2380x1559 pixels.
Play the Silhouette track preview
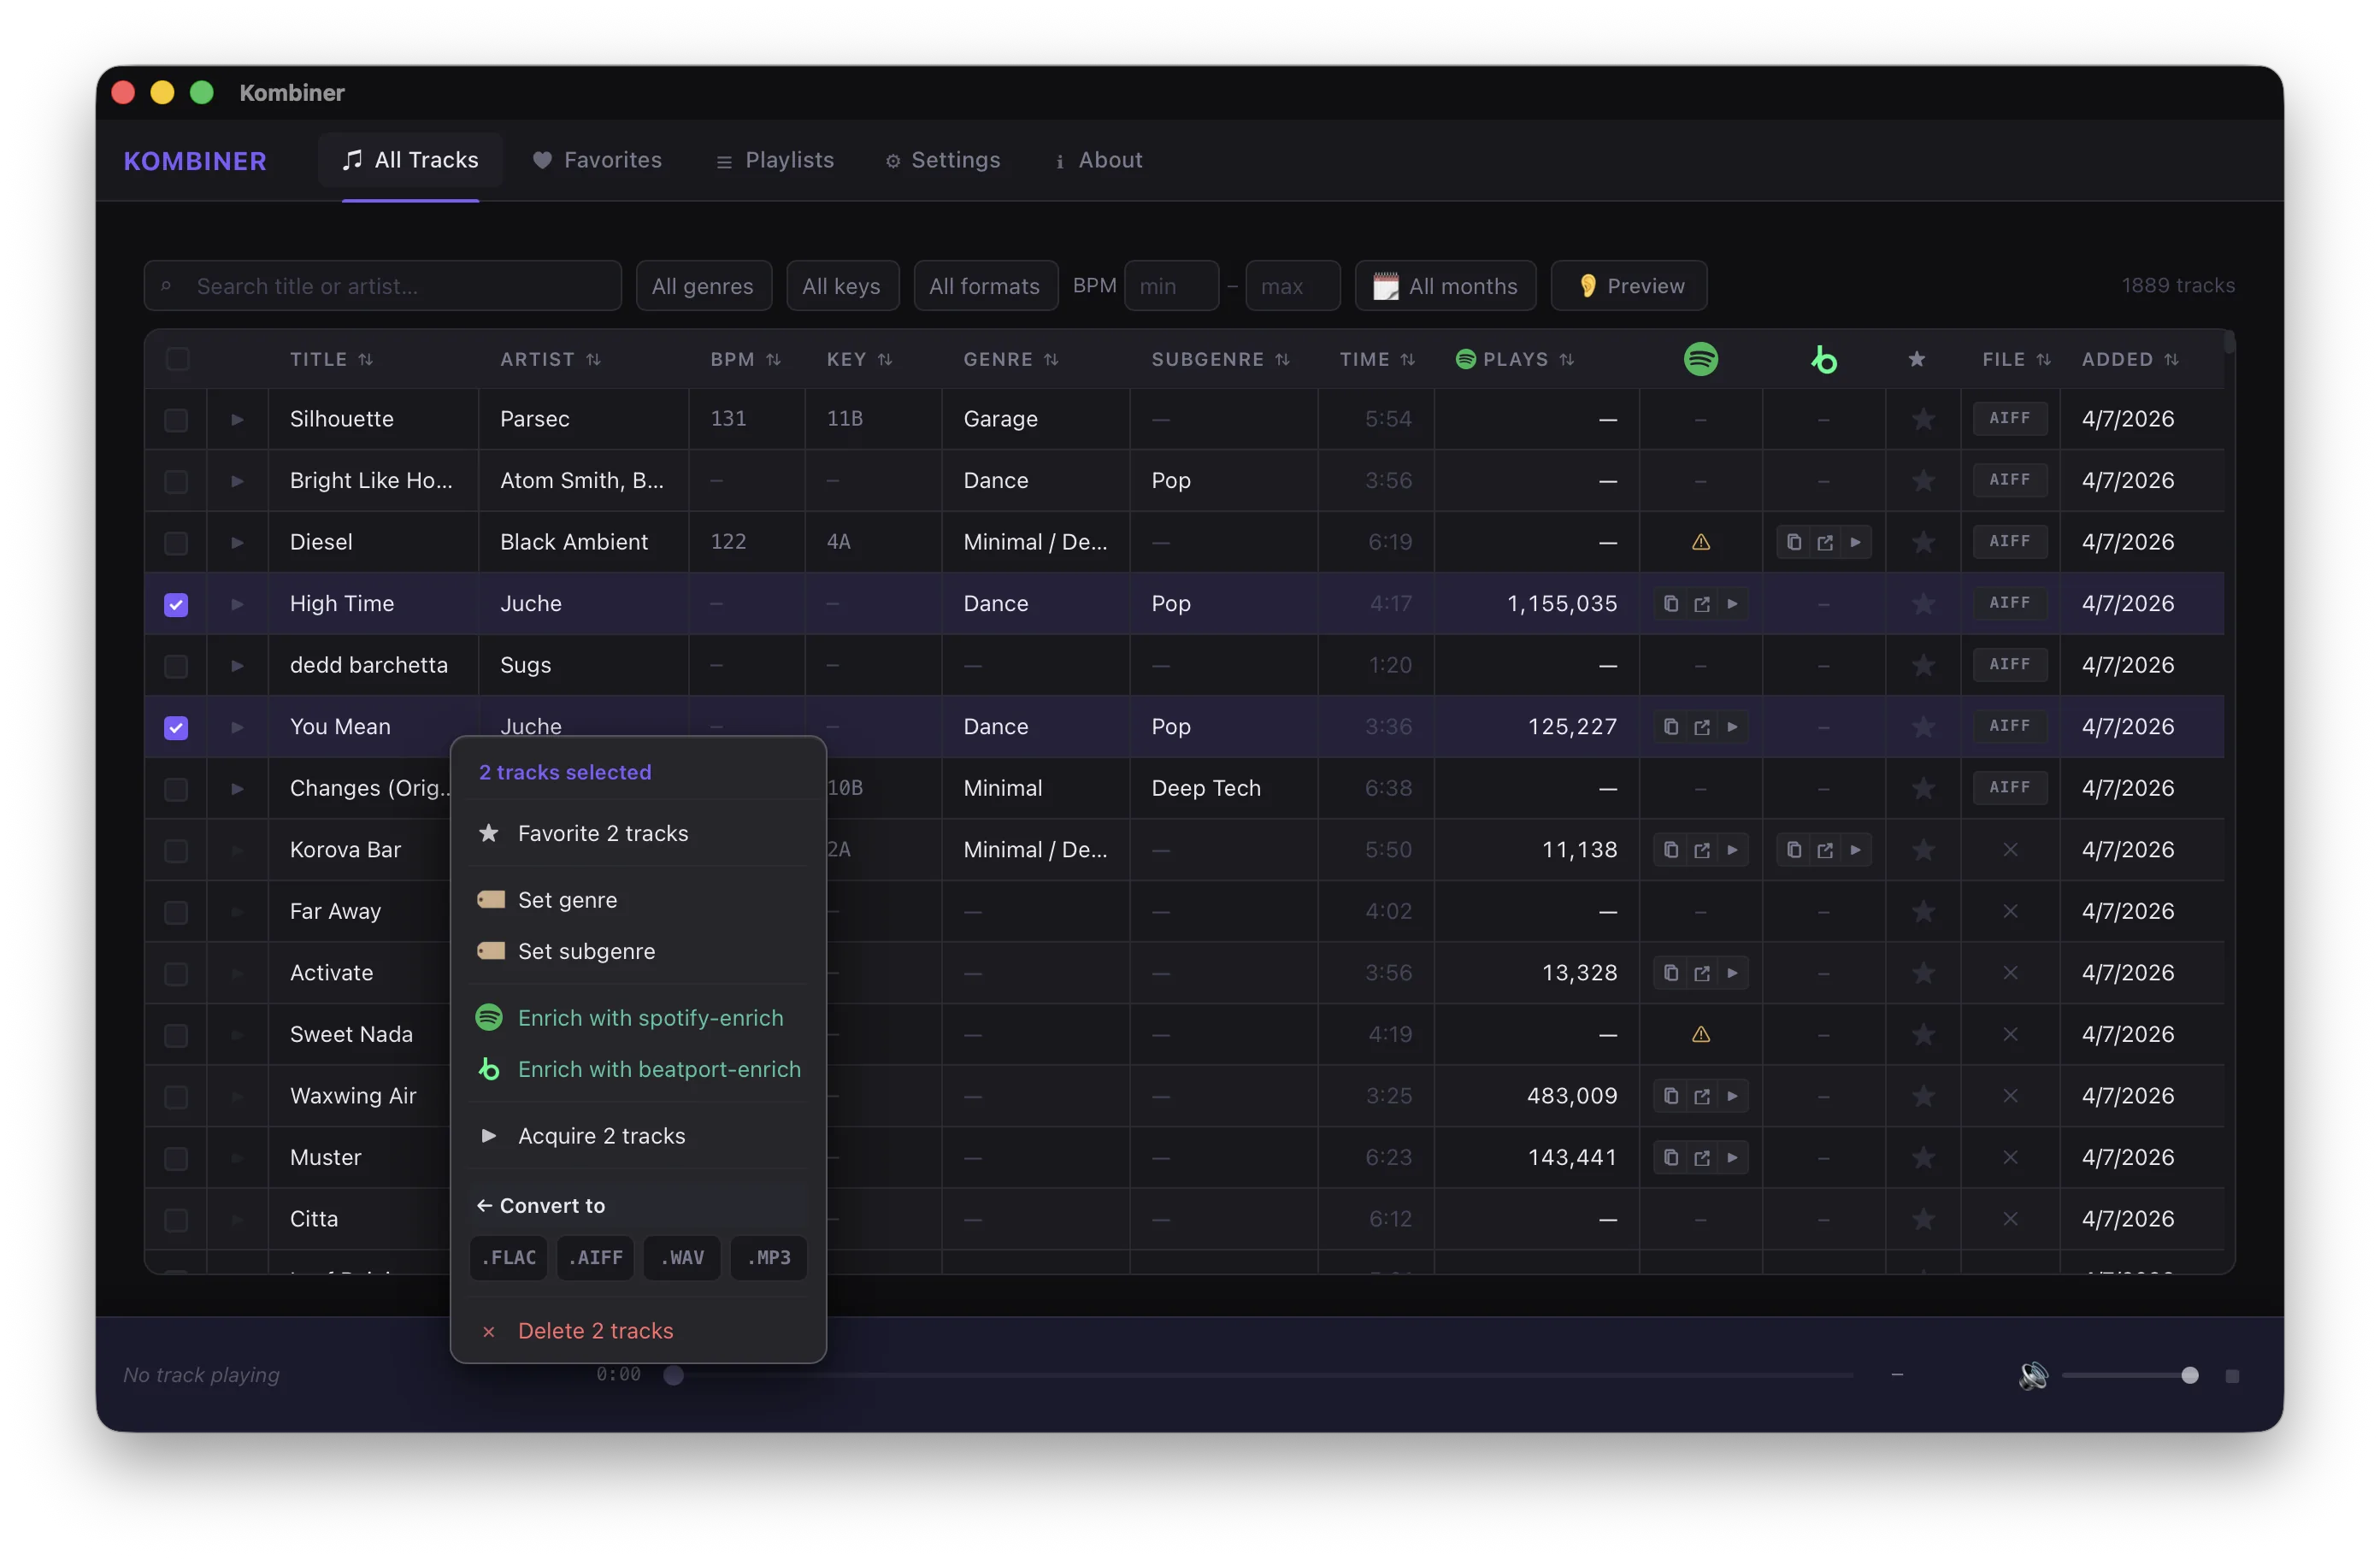pos(237,419)
